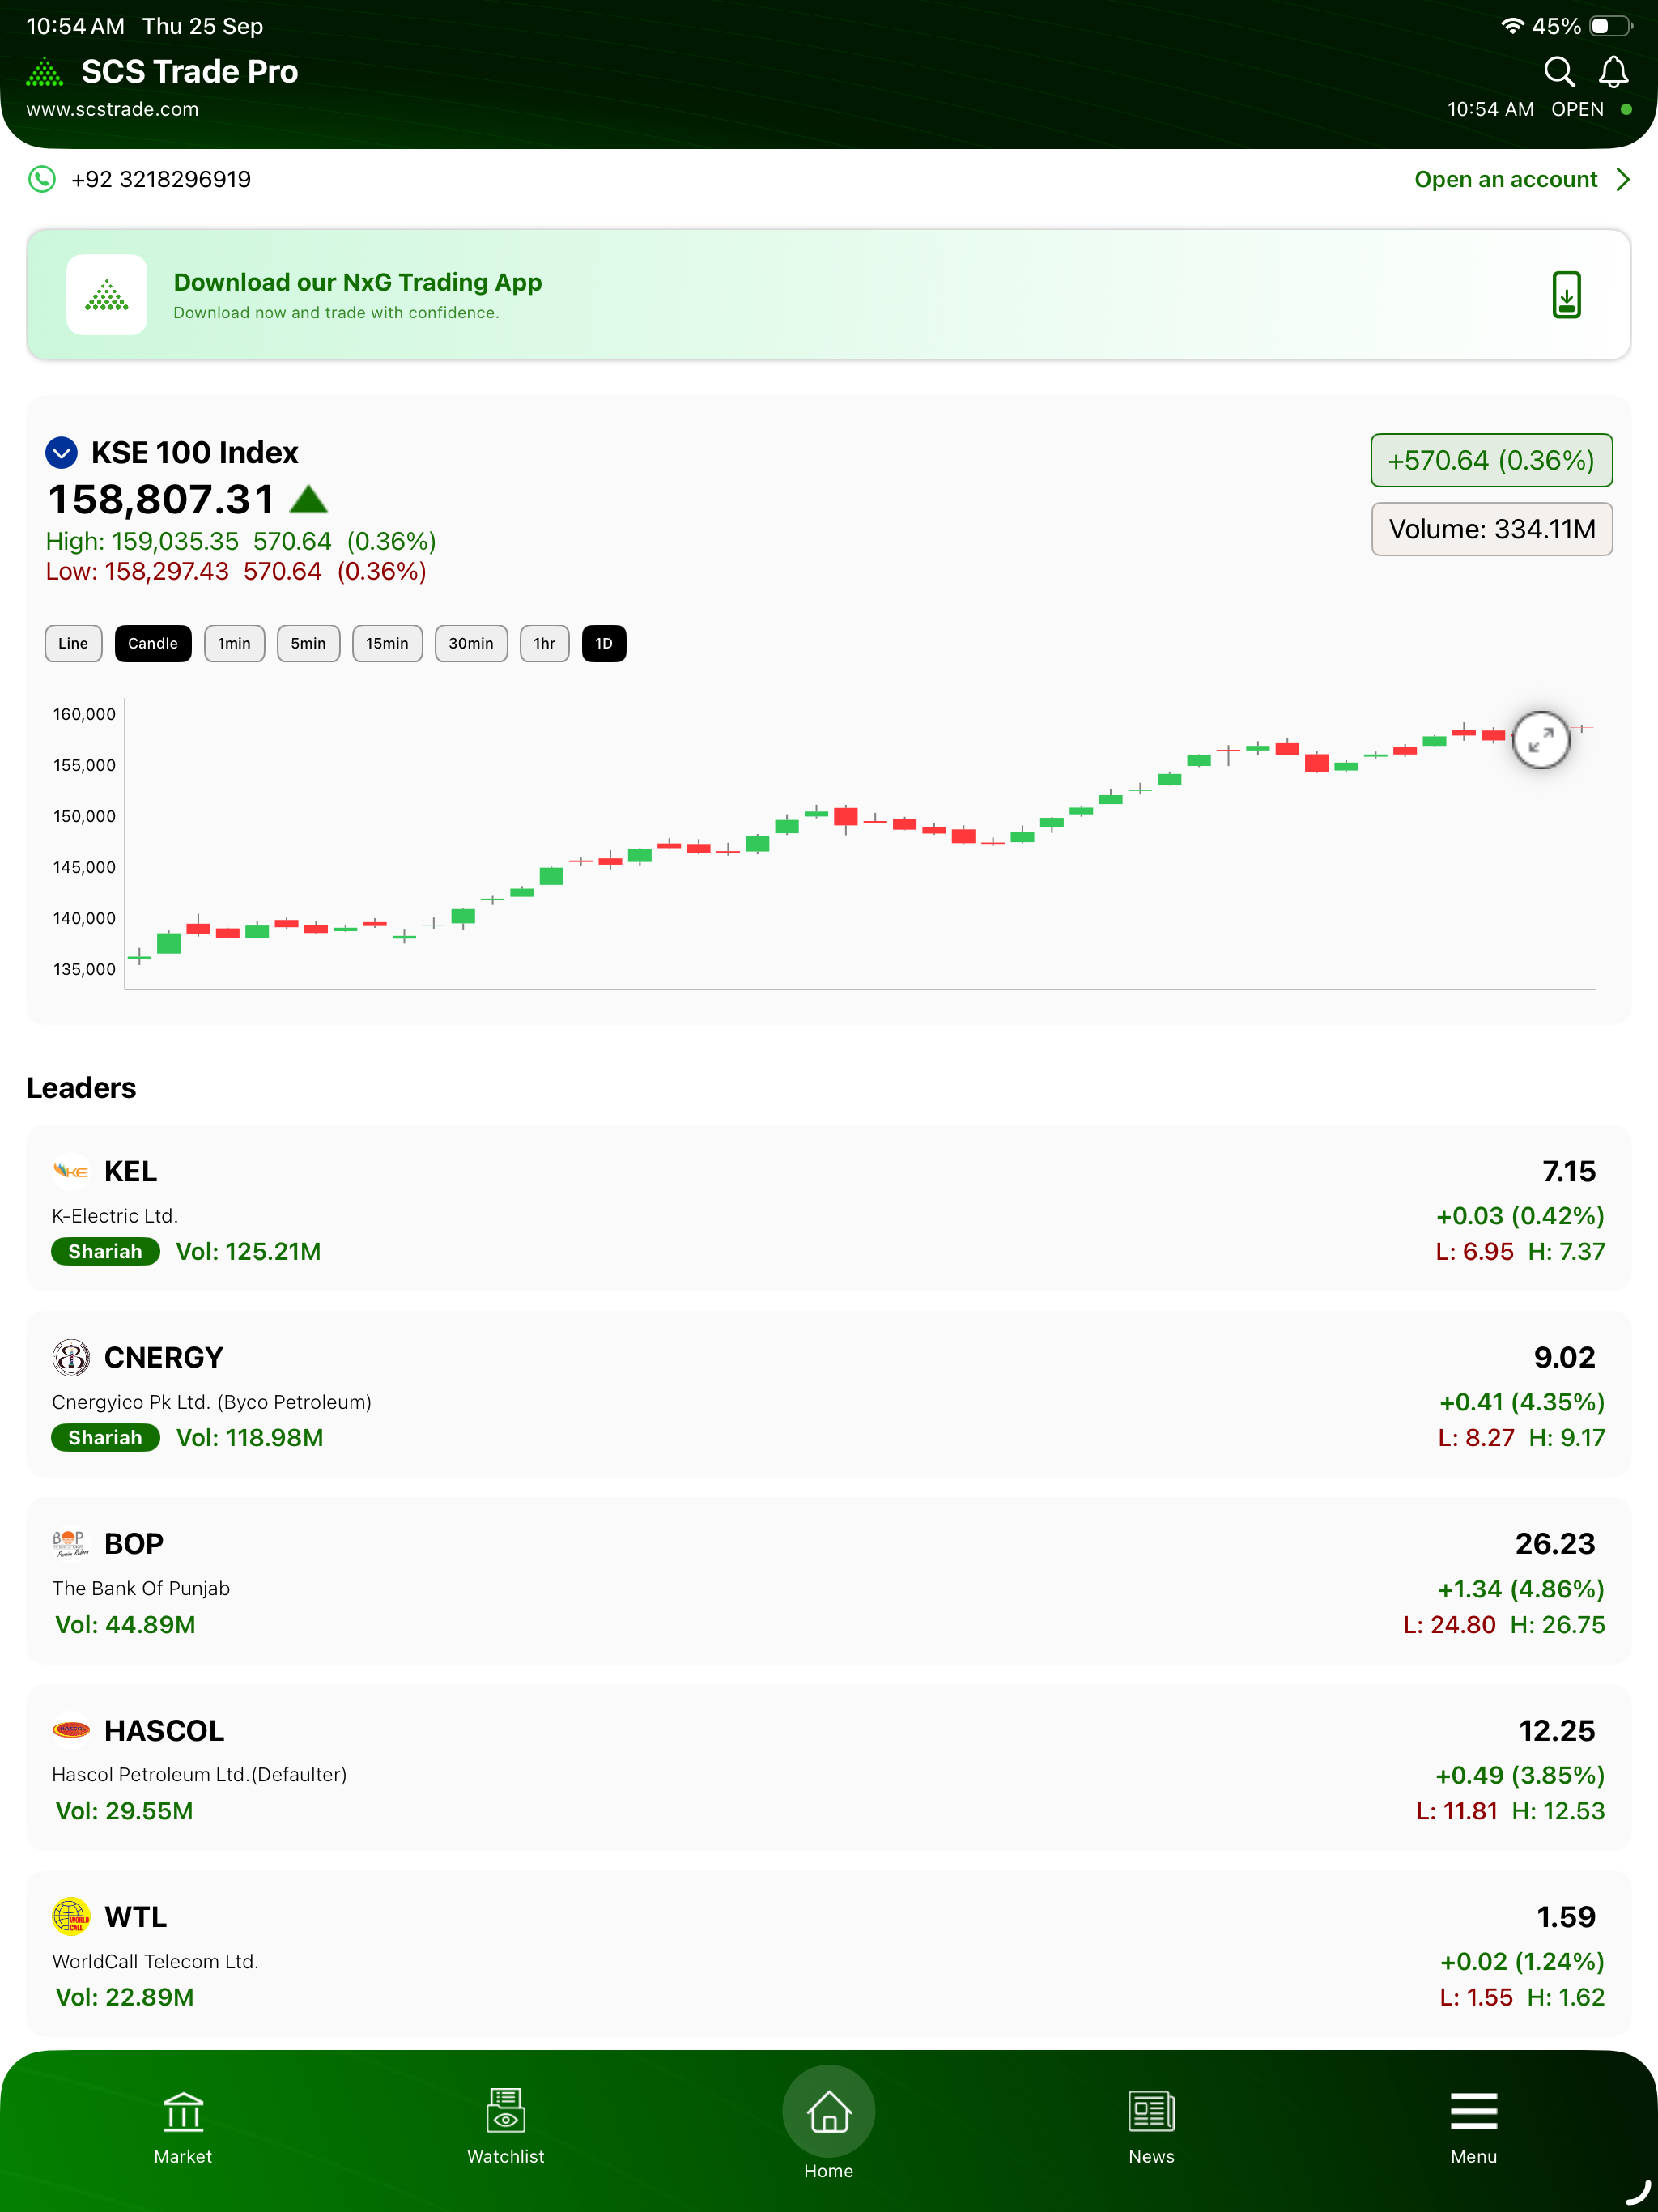The width and height of the screenshot is (1658, 2212).
Task: Select the 15min chart interval
Action: (387, 643)
